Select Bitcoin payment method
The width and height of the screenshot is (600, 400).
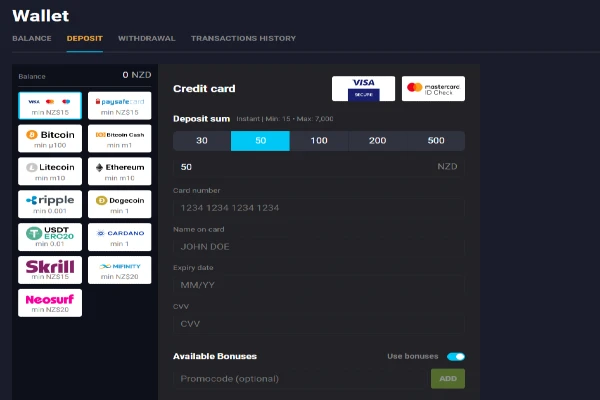(50, 138)
